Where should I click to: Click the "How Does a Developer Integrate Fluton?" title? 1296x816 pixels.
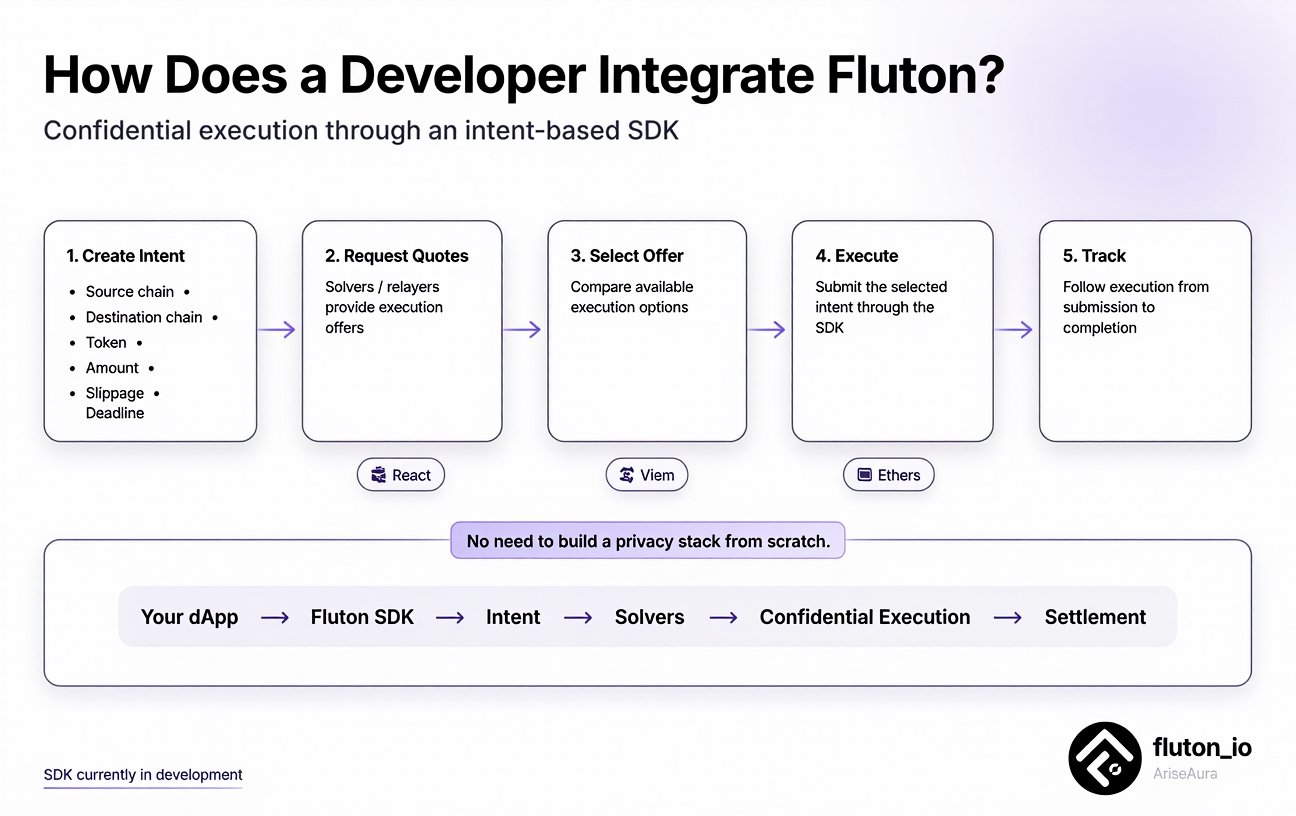pos(524,78)
